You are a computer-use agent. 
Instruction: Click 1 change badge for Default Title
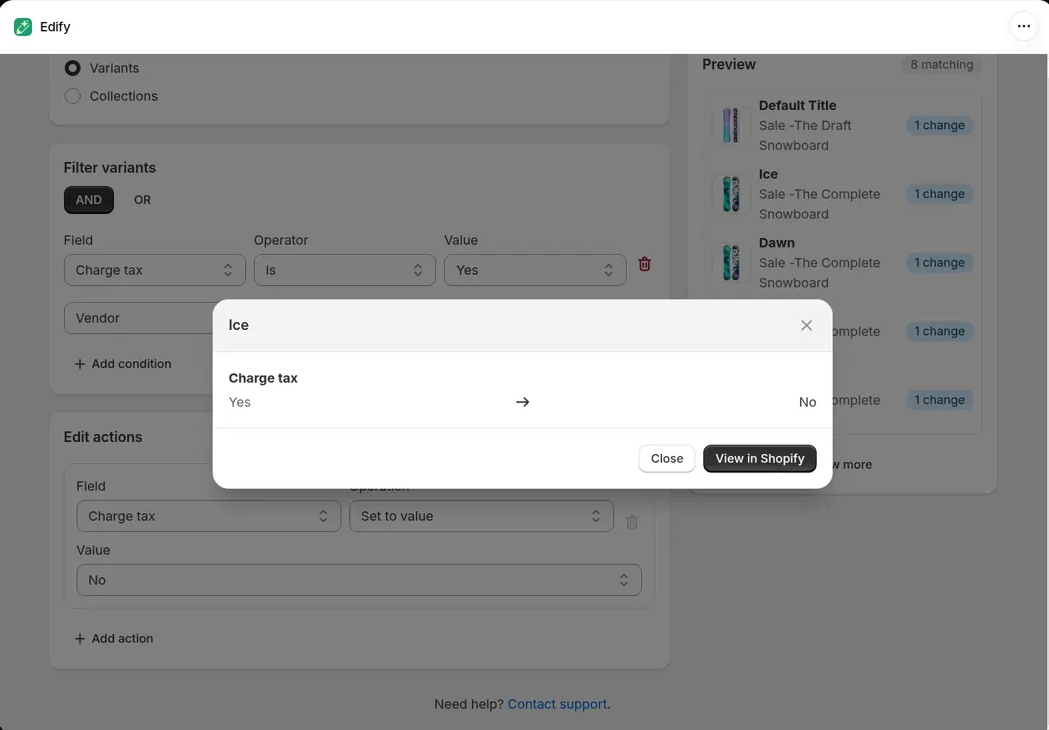[939, 126]
